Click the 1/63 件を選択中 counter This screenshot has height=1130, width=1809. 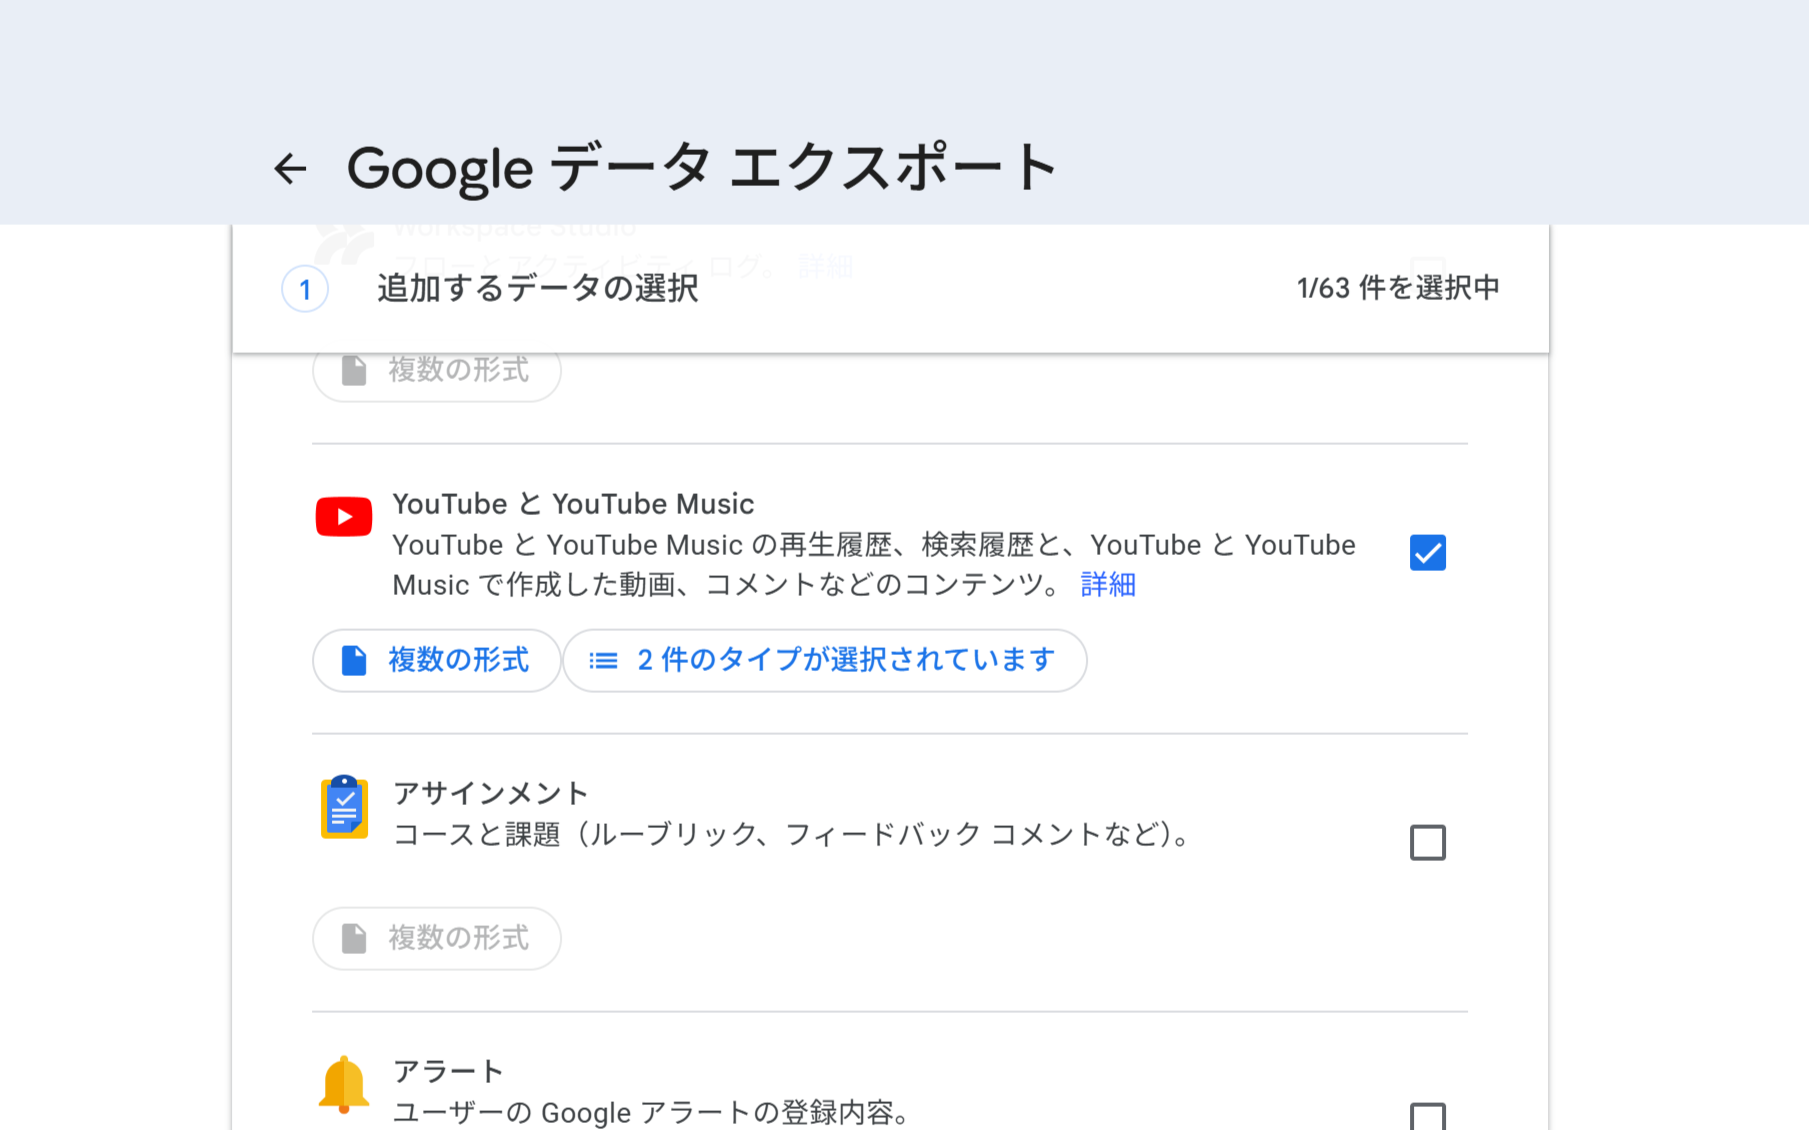click(1396, 287)
